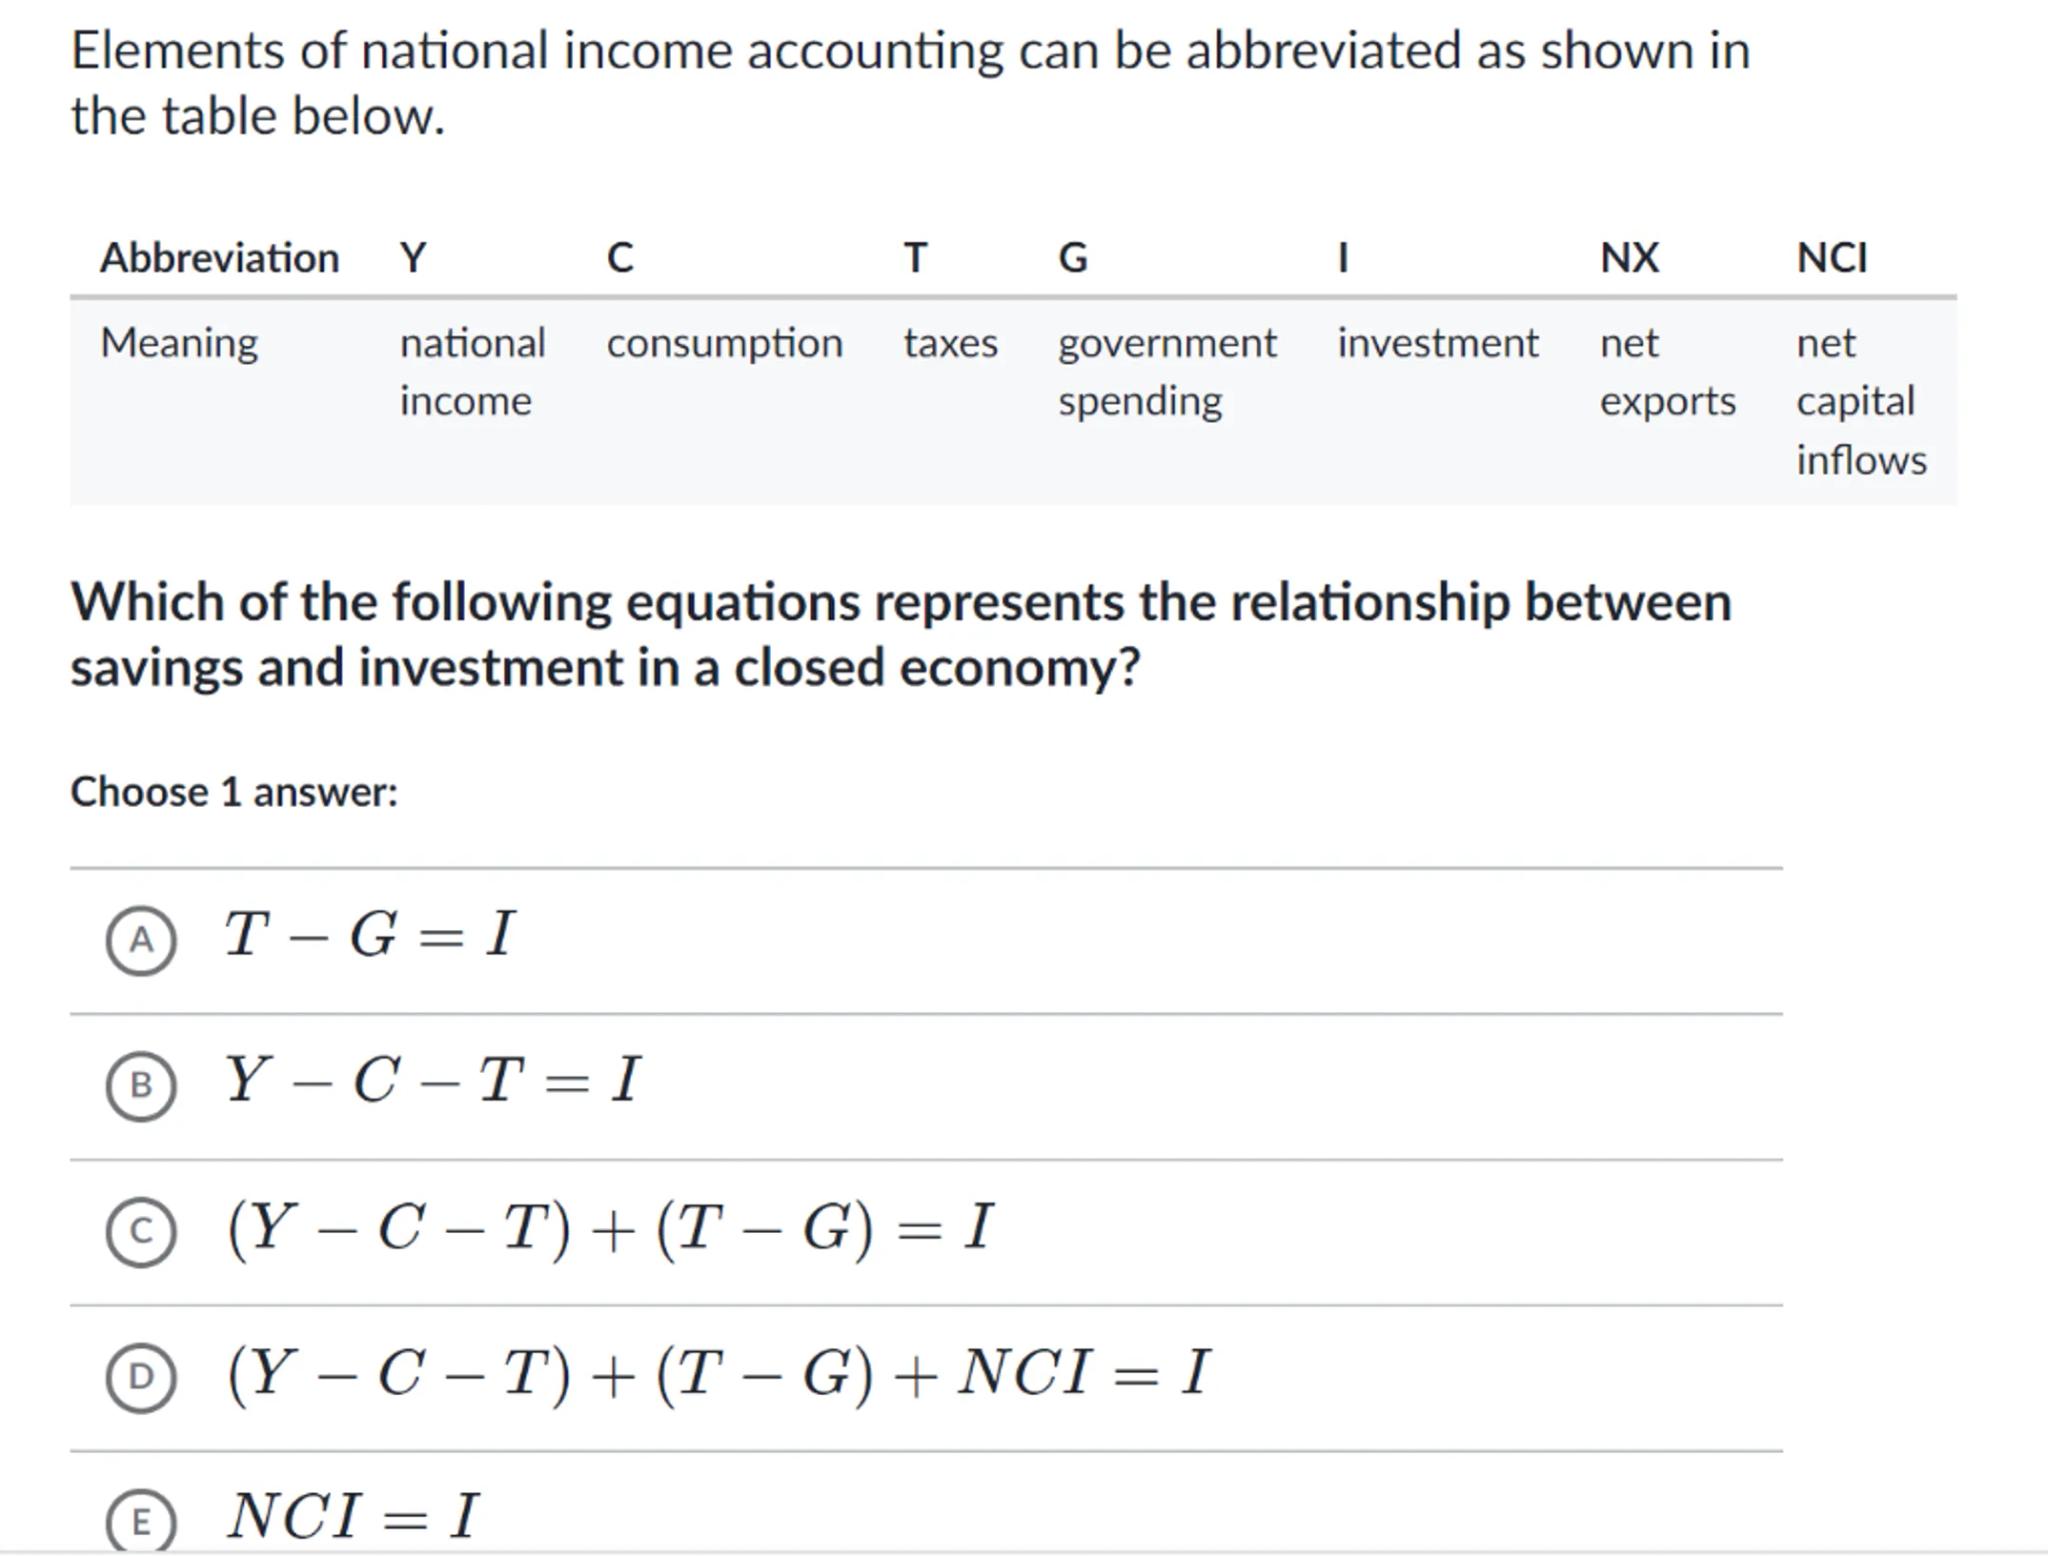Click the 'Choose 1 answer:' label
This screenshot has width=2048, height=1556.
pyautogui.click(x=234, y=792)
